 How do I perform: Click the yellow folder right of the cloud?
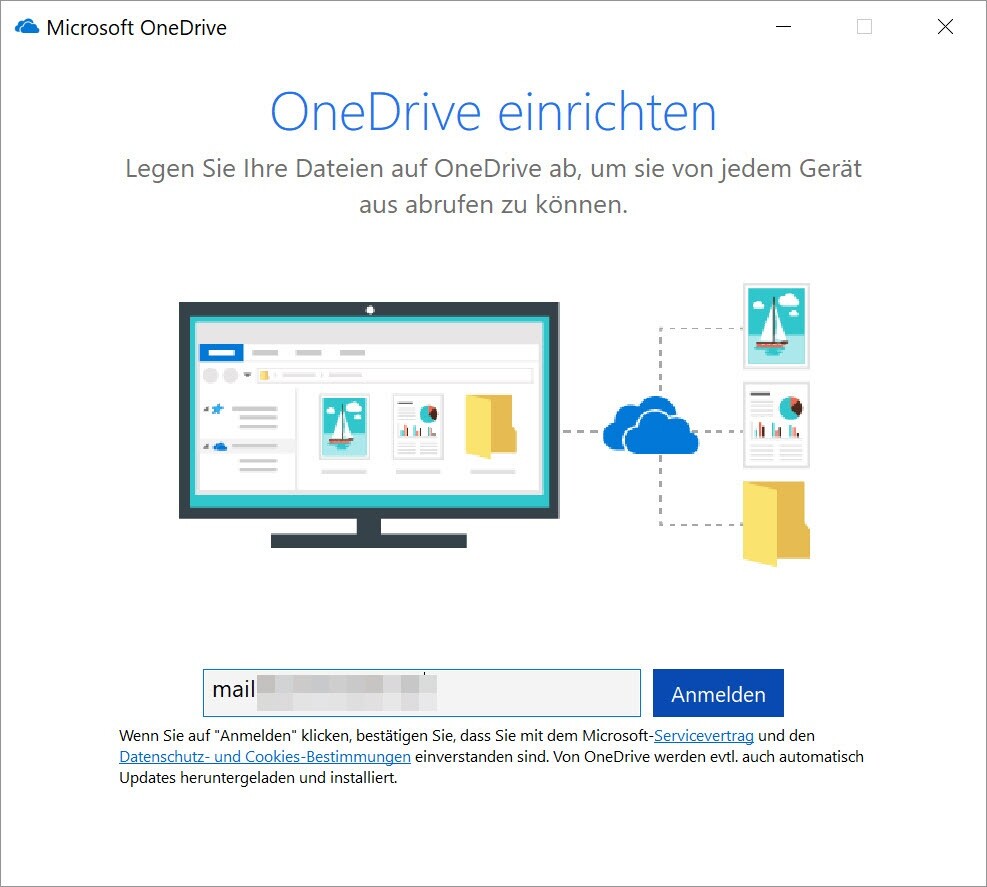[776, 523]
